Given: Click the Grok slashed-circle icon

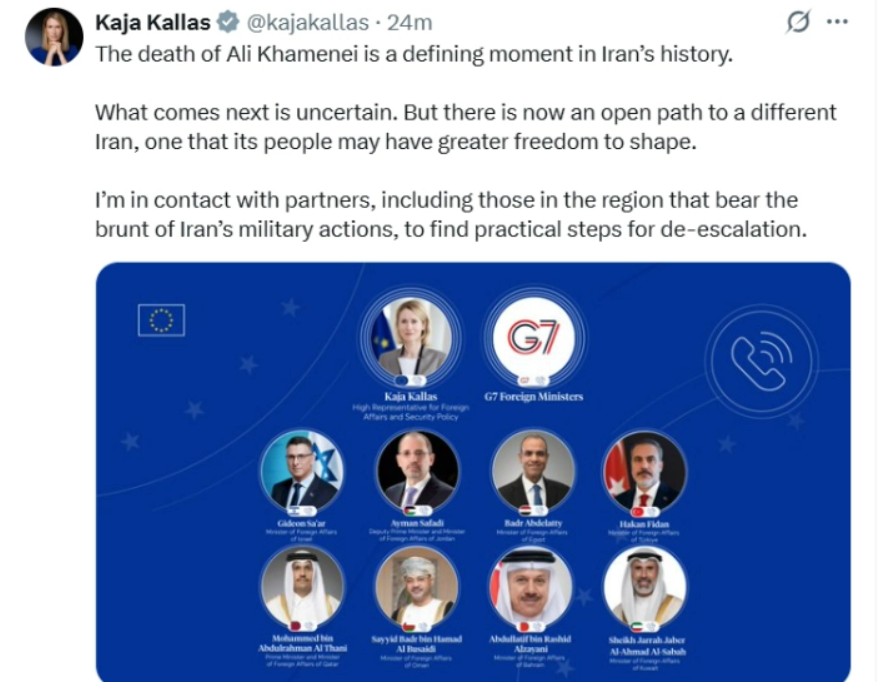Looking at the screenshot, I should click(798, 23).
